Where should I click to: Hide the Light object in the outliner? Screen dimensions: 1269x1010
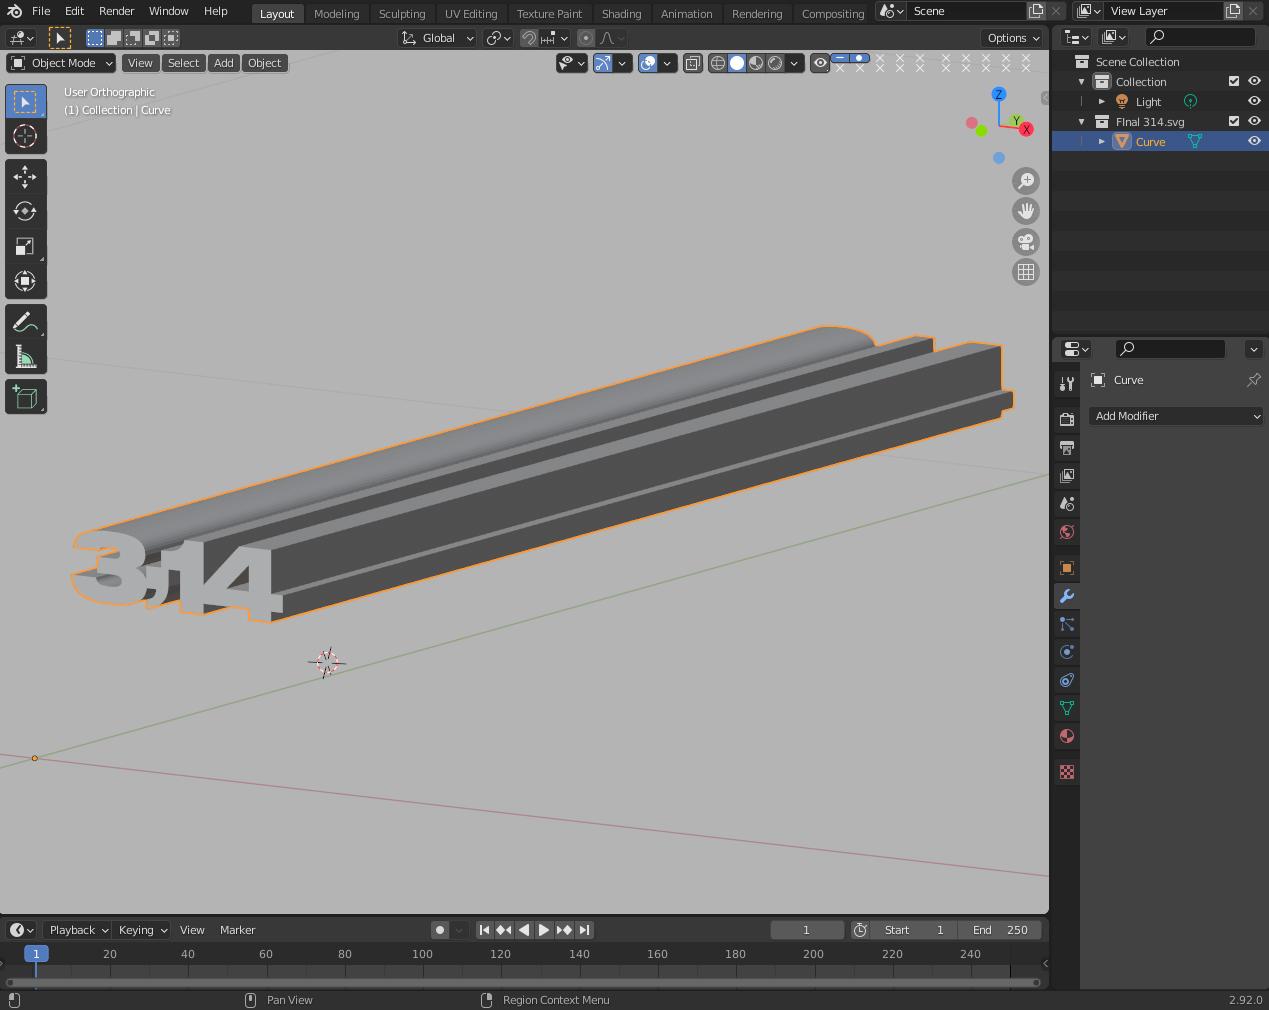pyautogui.click(x=1254, y=101)
